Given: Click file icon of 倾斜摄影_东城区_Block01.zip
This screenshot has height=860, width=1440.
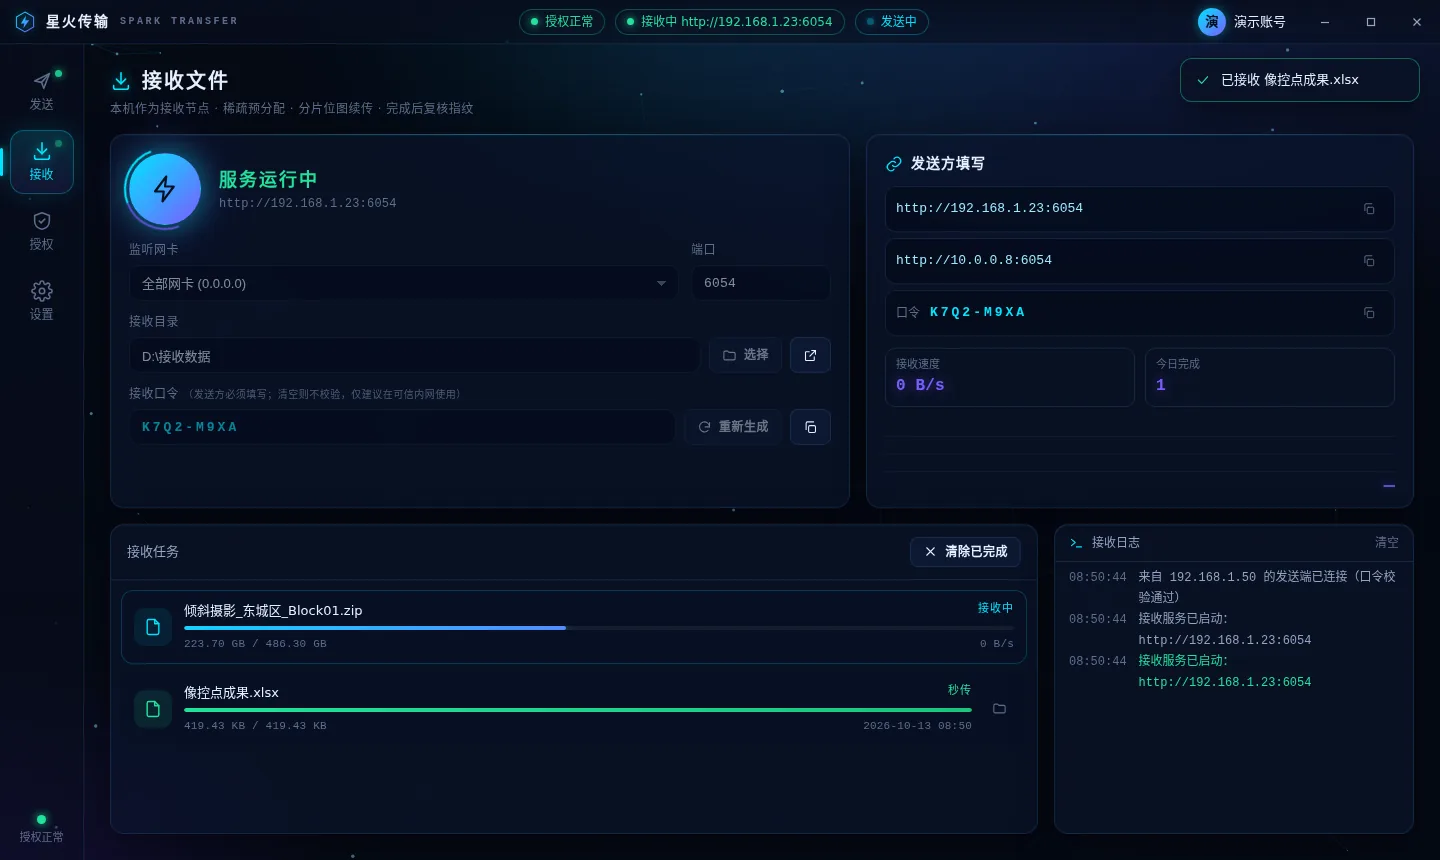Looking at the screenshot, I should 153,627.
